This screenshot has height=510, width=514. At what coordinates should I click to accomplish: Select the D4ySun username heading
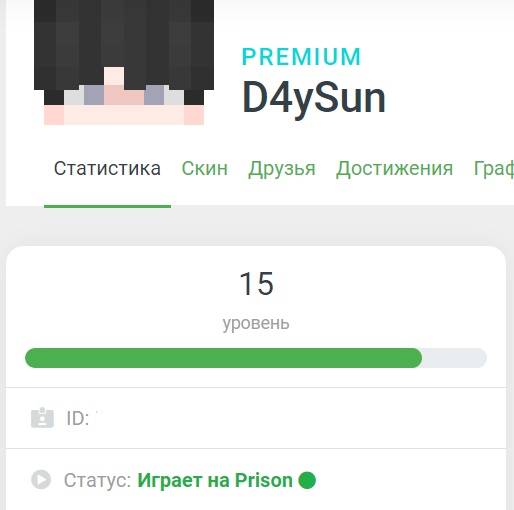coord(314,98)
